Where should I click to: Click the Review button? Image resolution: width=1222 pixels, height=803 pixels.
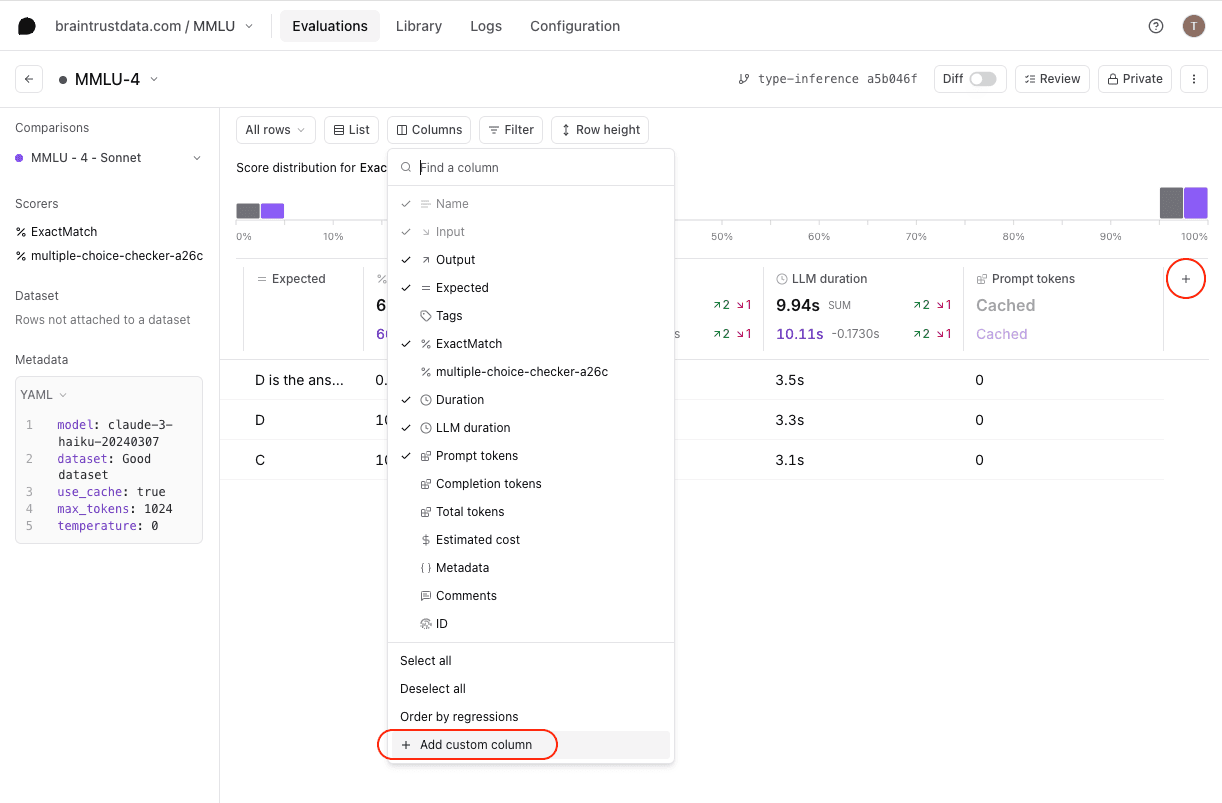tap(1052, 78)
